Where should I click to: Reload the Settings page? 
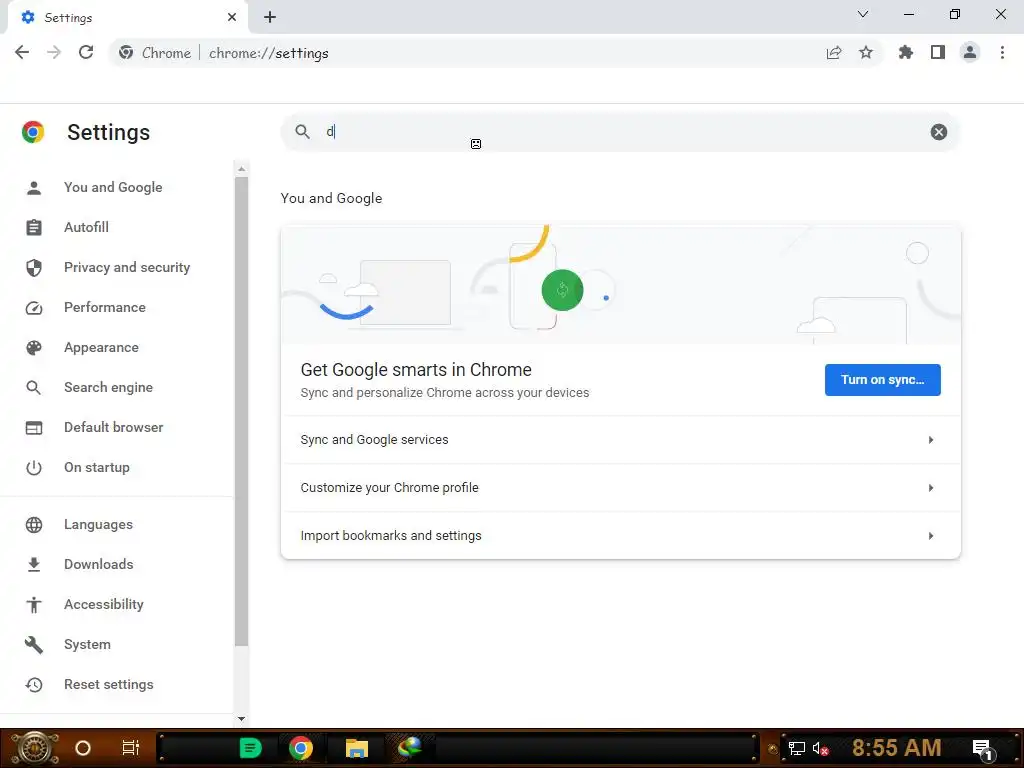(86, 52)
